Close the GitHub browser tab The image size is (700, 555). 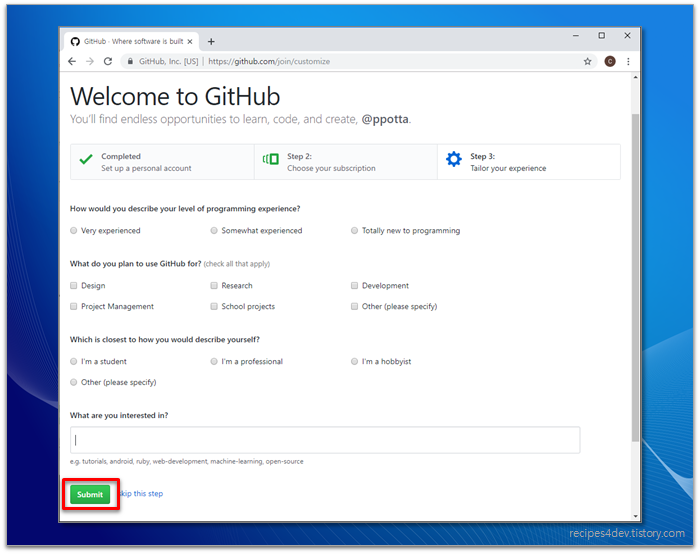click(190, 42)
